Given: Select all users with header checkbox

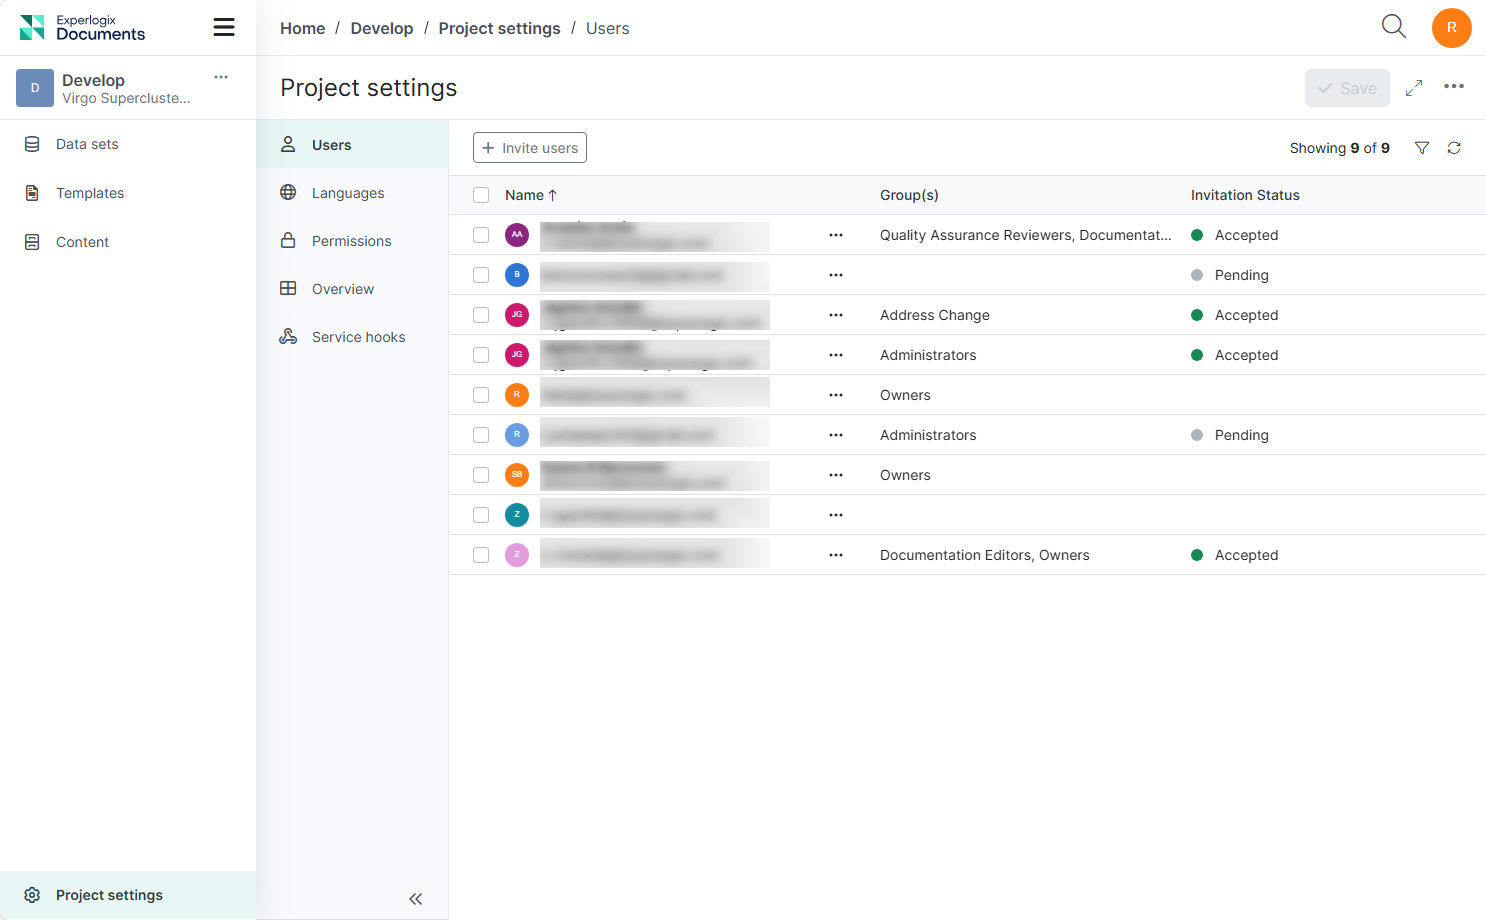Looking at the screenshot, I should coord(481,195).
